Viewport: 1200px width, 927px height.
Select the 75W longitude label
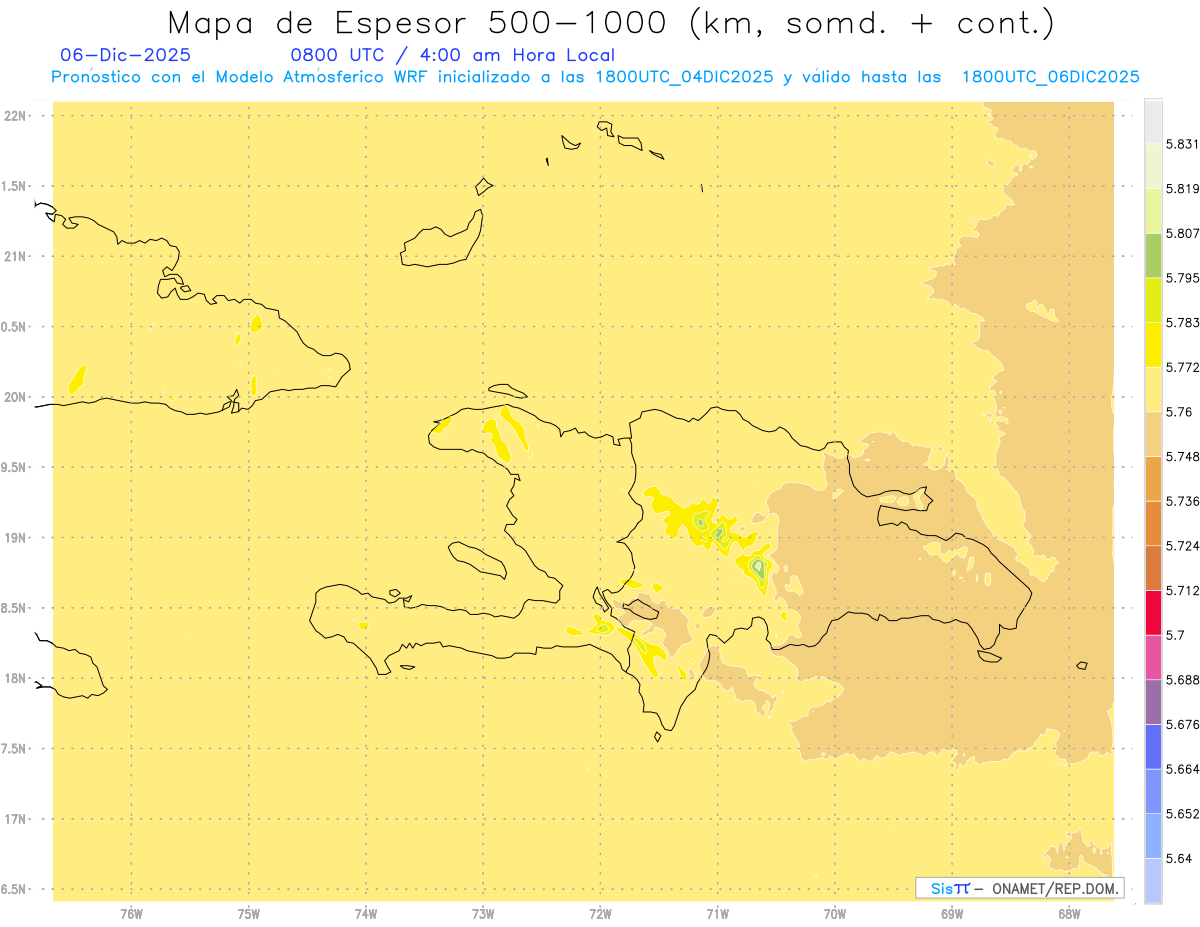(249, 914)
